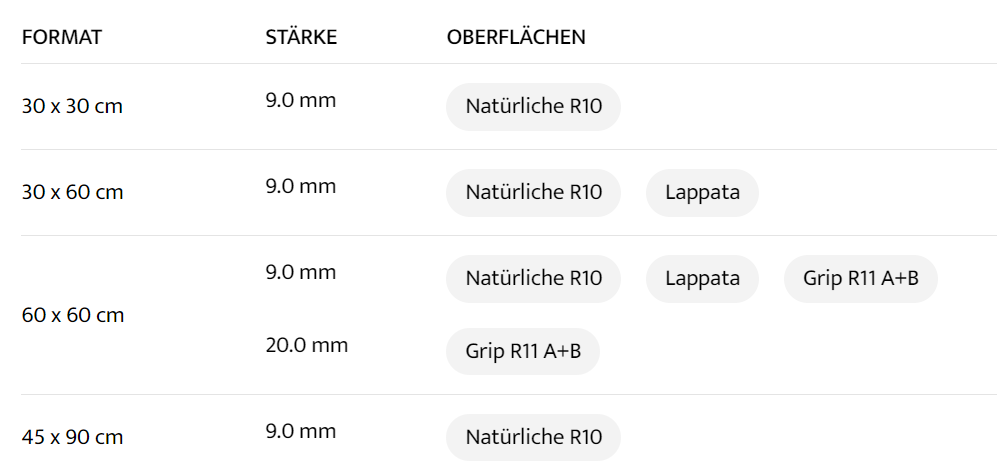Click Natürliche R10 chip for 45 x 90 cm

[x=533, y=437]
